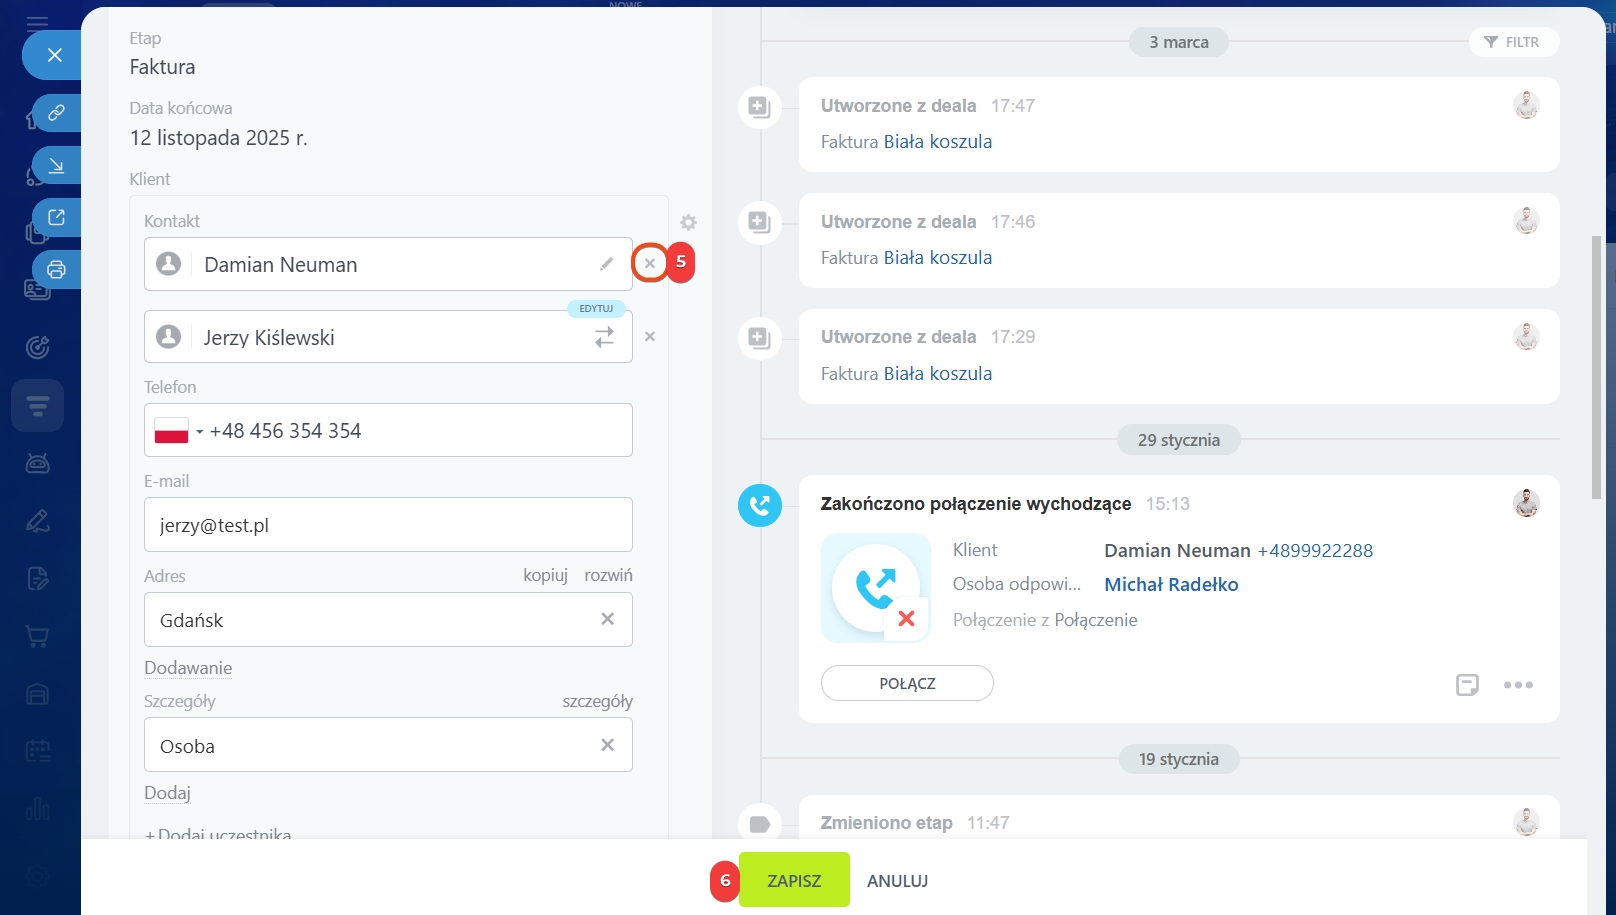The image size is (1616, 915).
Task: Open the FILTR timeline filter
Action: [x=1513, y=42]
